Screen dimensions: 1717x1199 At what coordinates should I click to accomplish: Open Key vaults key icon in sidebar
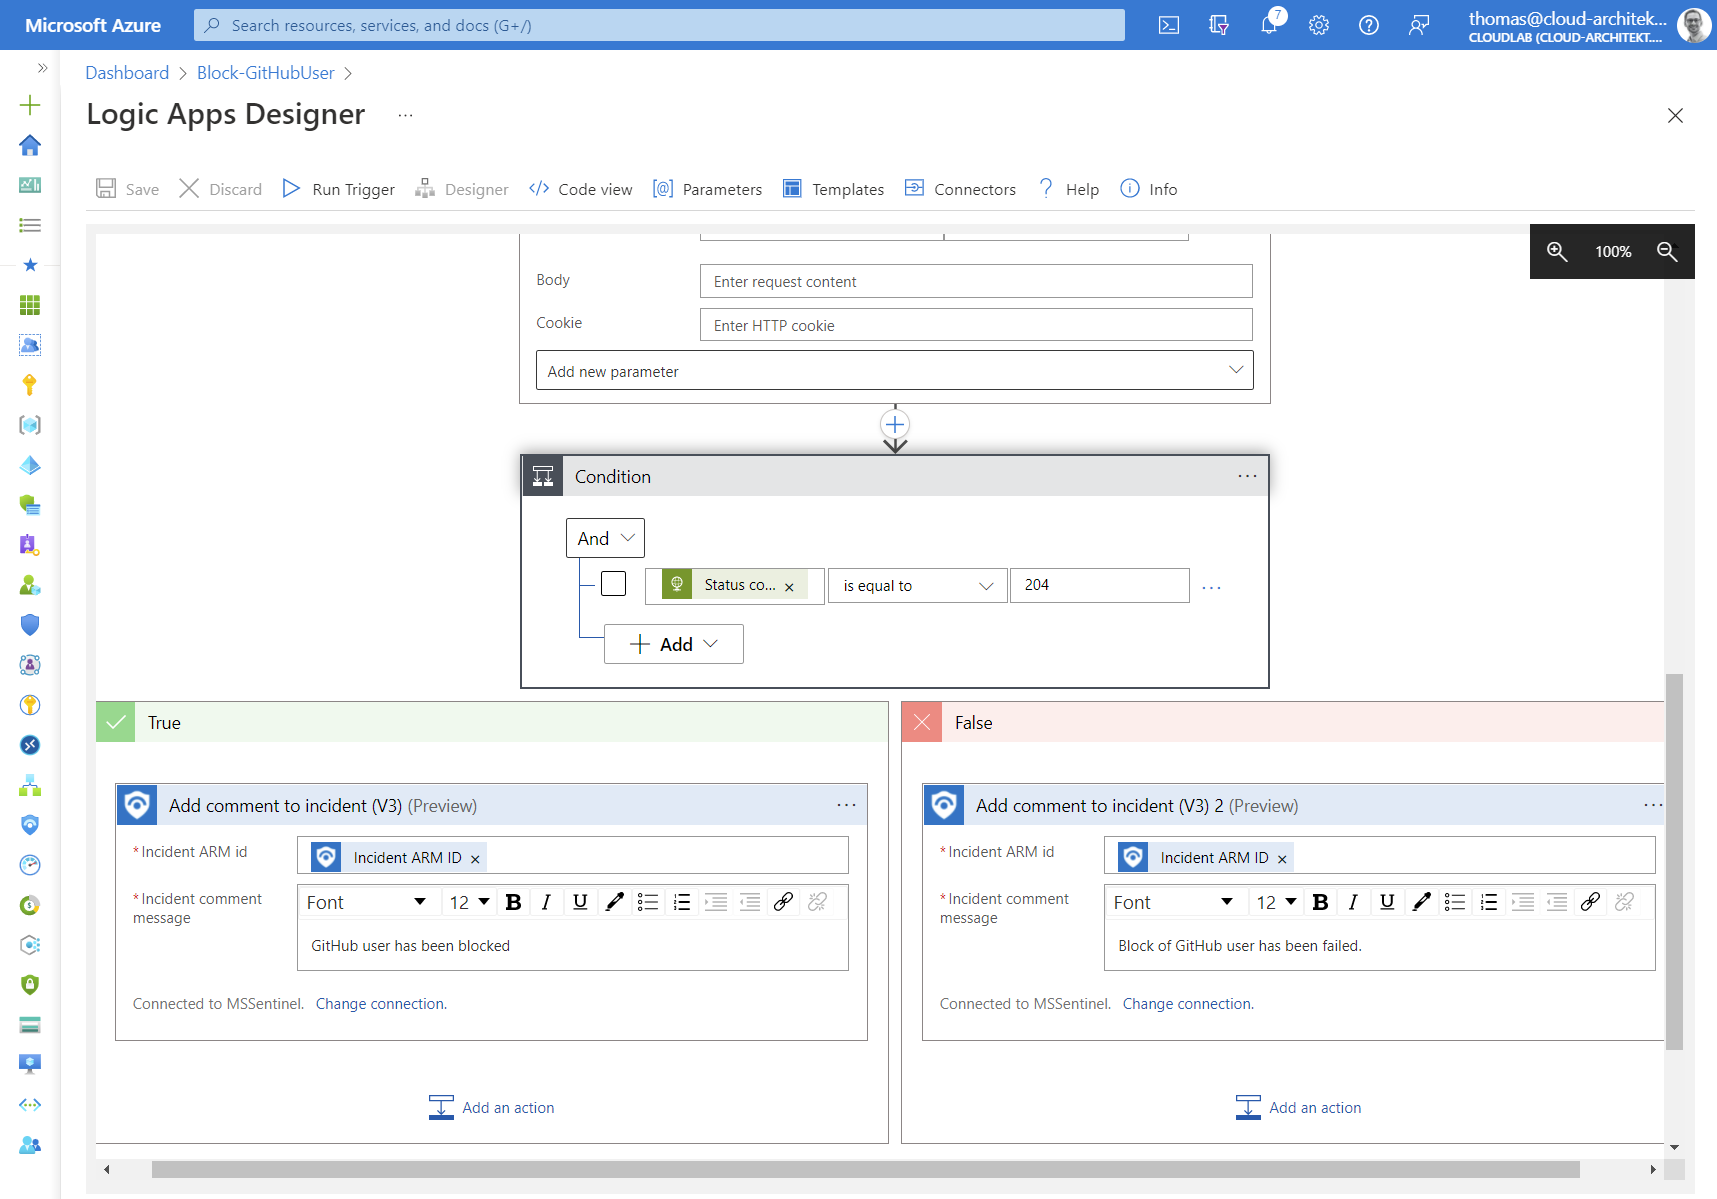click(30, 385)
